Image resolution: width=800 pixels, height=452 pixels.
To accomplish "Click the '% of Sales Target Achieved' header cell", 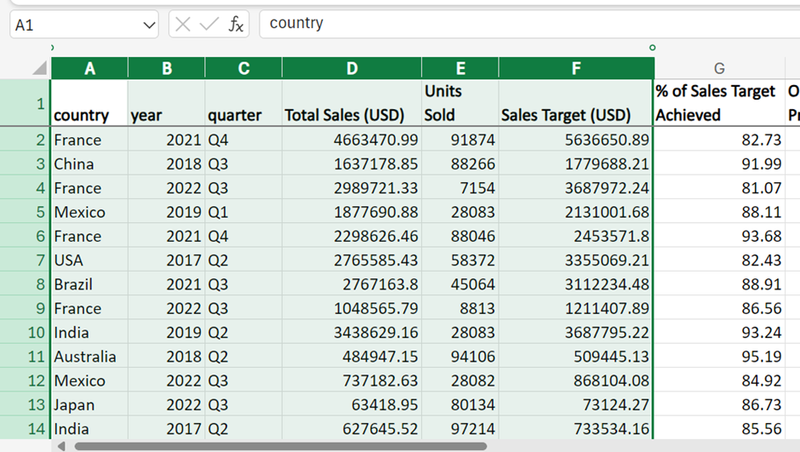I will point(719,104).
